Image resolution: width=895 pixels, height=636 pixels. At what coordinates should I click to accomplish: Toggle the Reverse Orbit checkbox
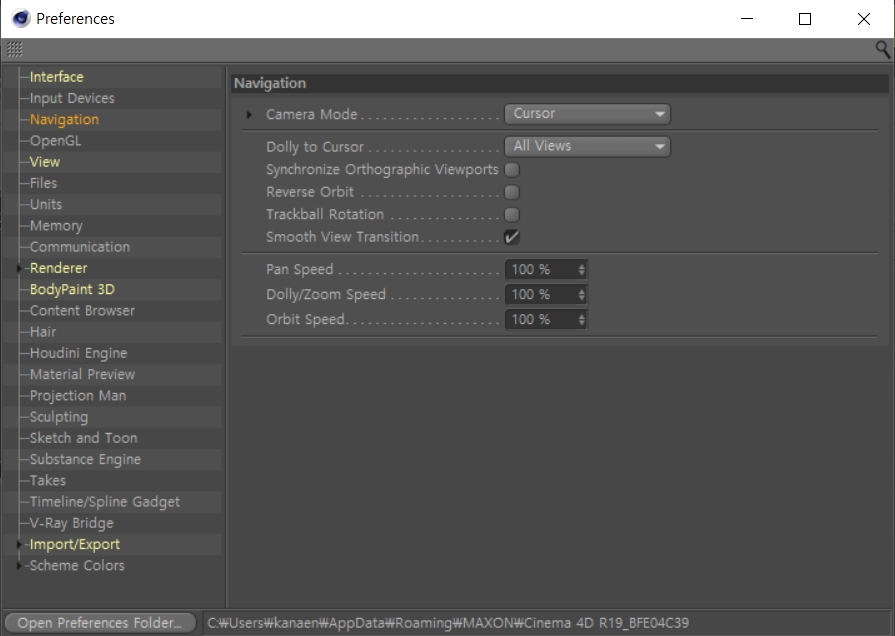512,192
